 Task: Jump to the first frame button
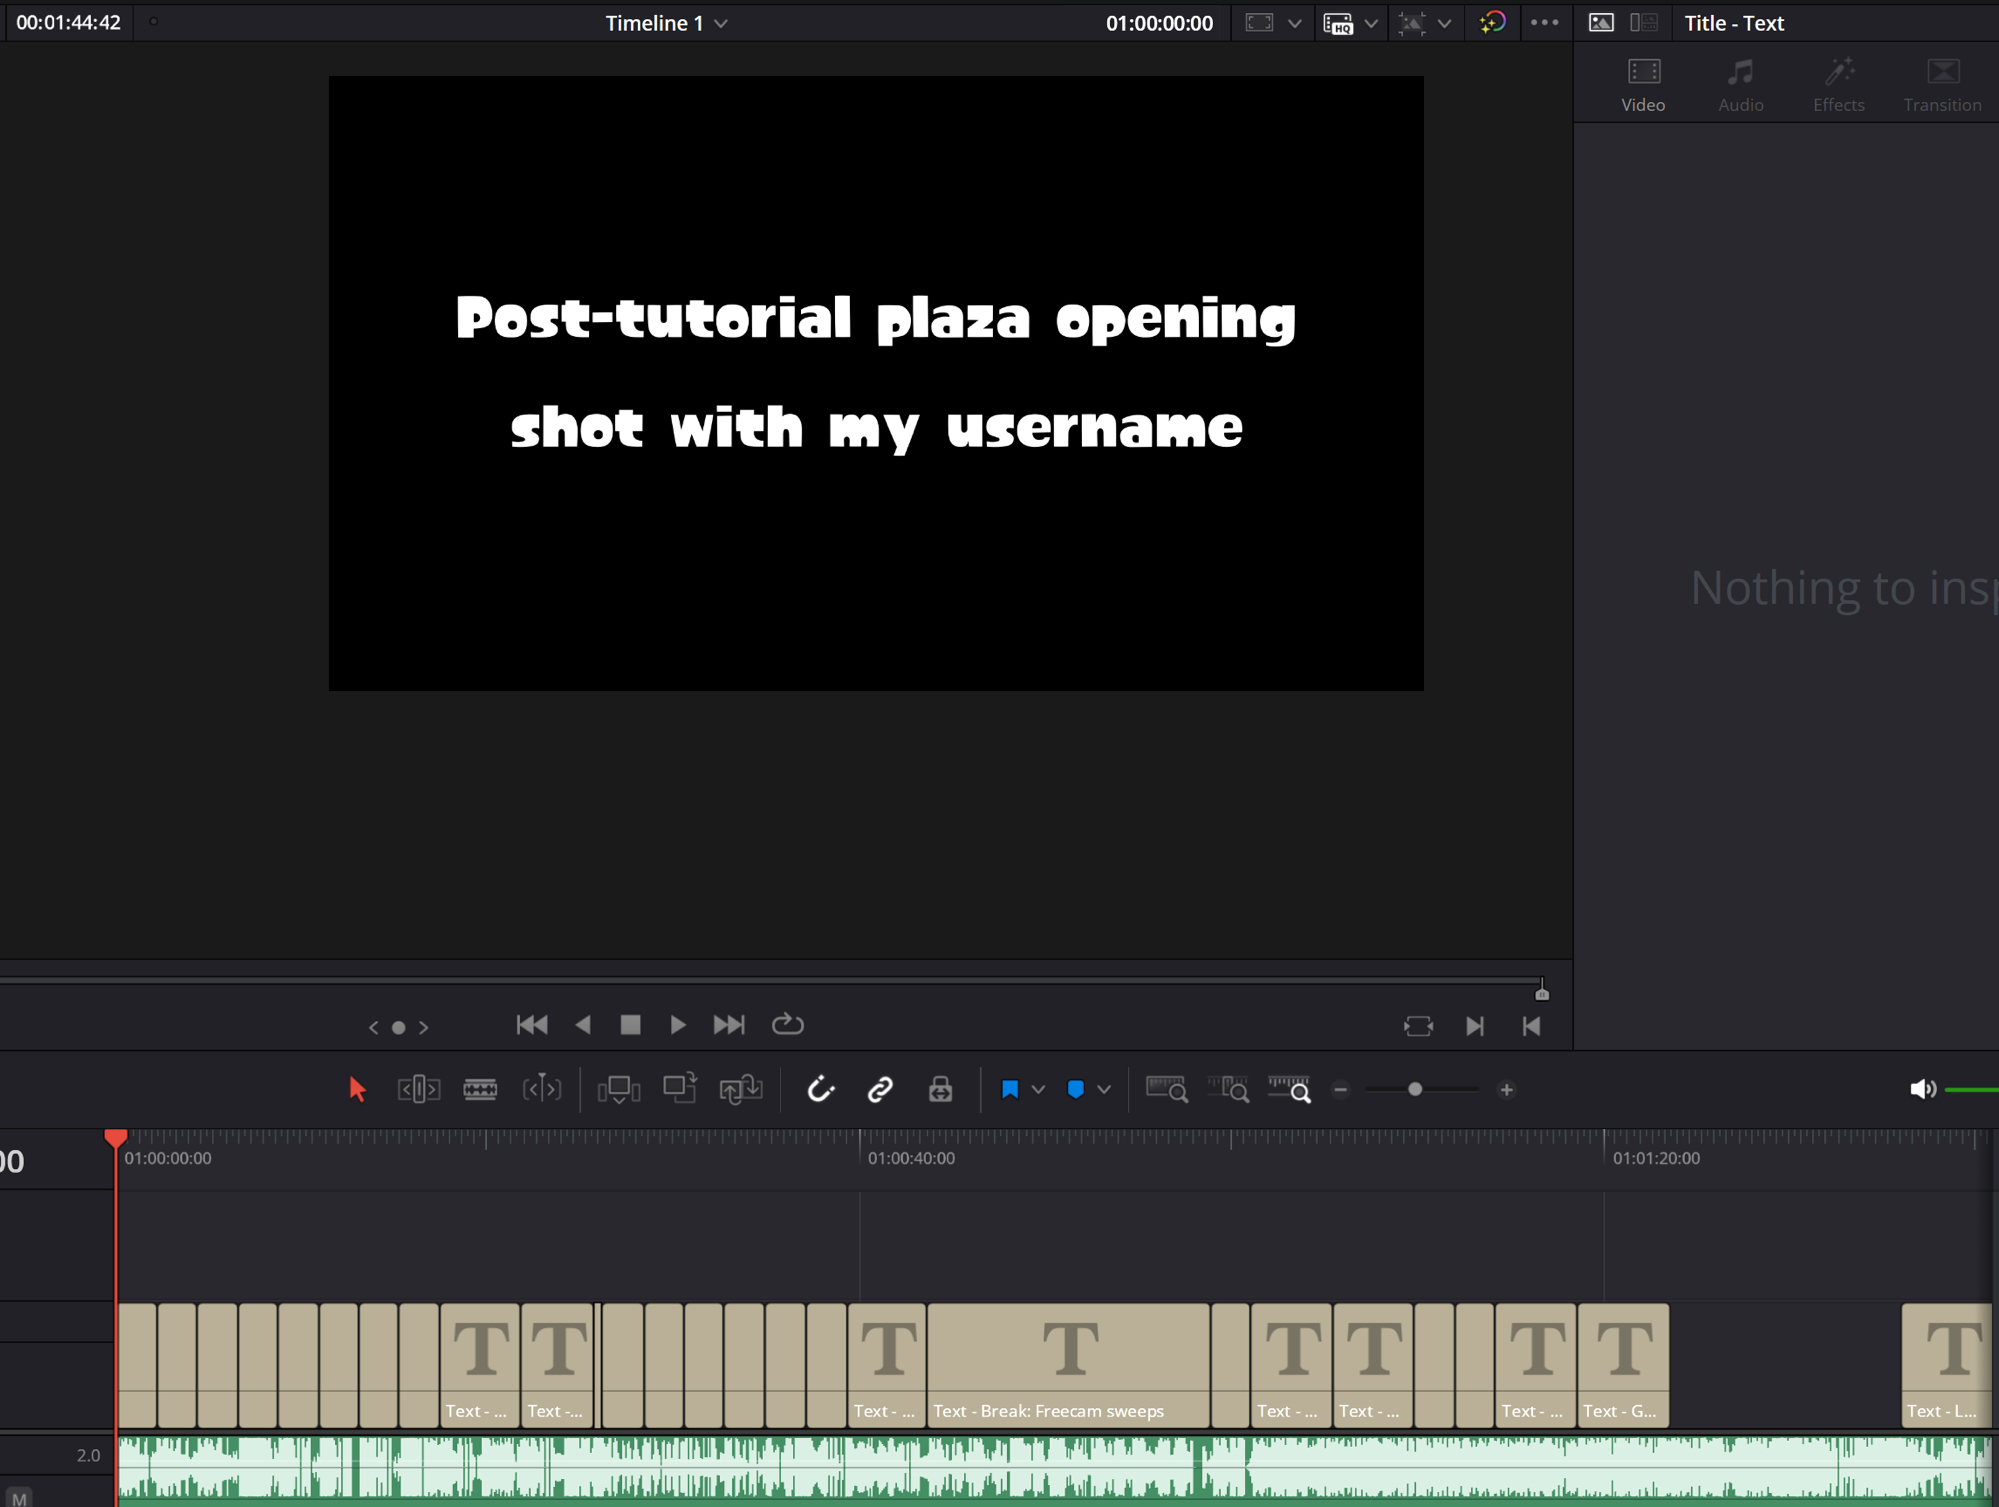click(x=532, y=1025)
